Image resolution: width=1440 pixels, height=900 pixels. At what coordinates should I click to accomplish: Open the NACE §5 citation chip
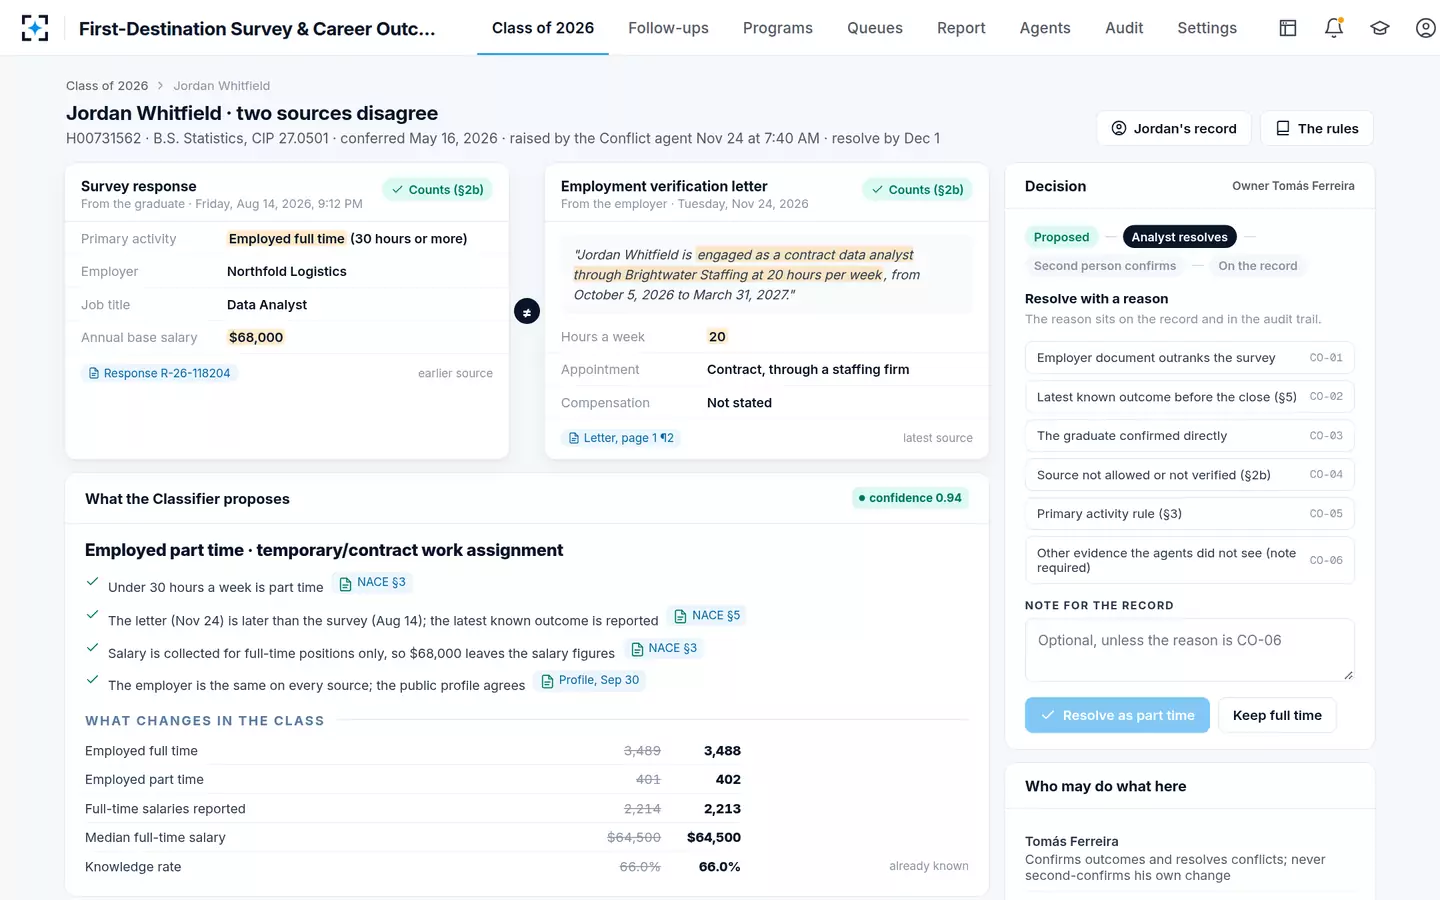pyautogui.click(x=707, y=616)
